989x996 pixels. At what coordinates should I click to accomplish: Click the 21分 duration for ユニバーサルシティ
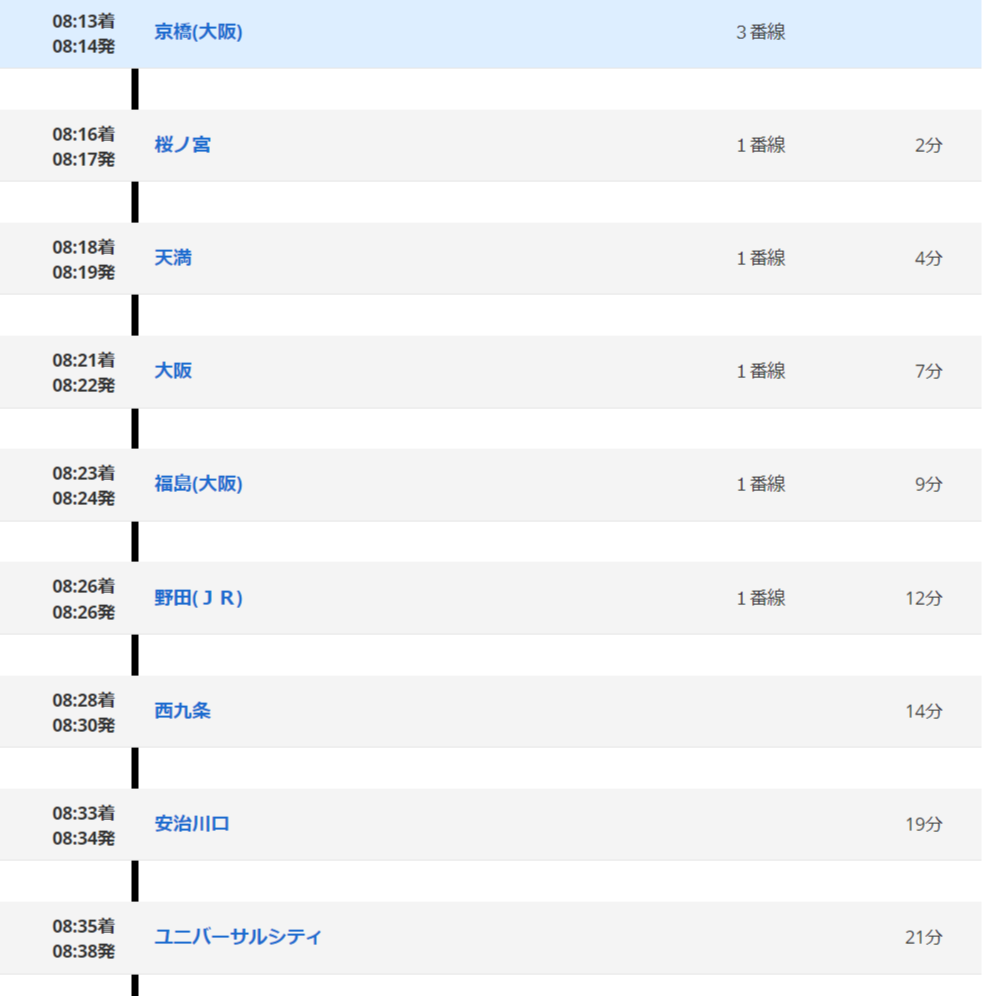coord(923,937)
